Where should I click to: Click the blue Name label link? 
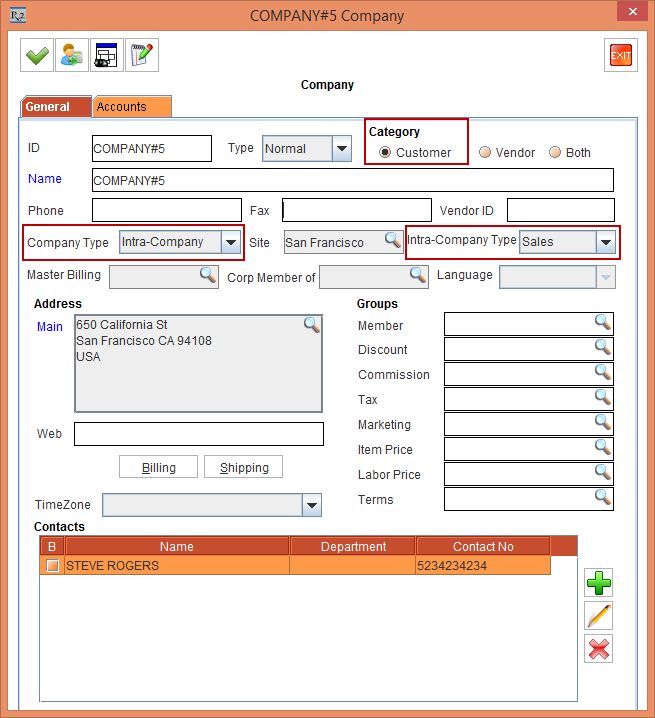click(x=45, y=179)
